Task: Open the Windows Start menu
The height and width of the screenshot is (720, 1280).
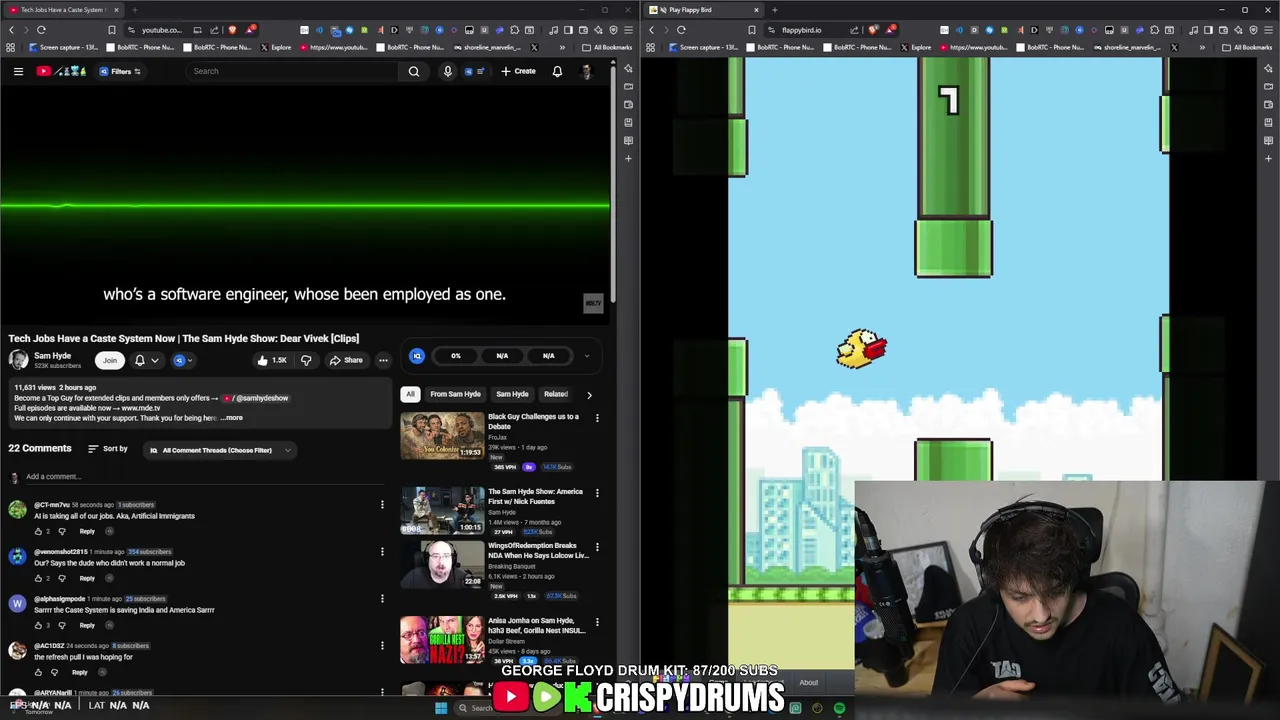Action: [x=441, y=708]
